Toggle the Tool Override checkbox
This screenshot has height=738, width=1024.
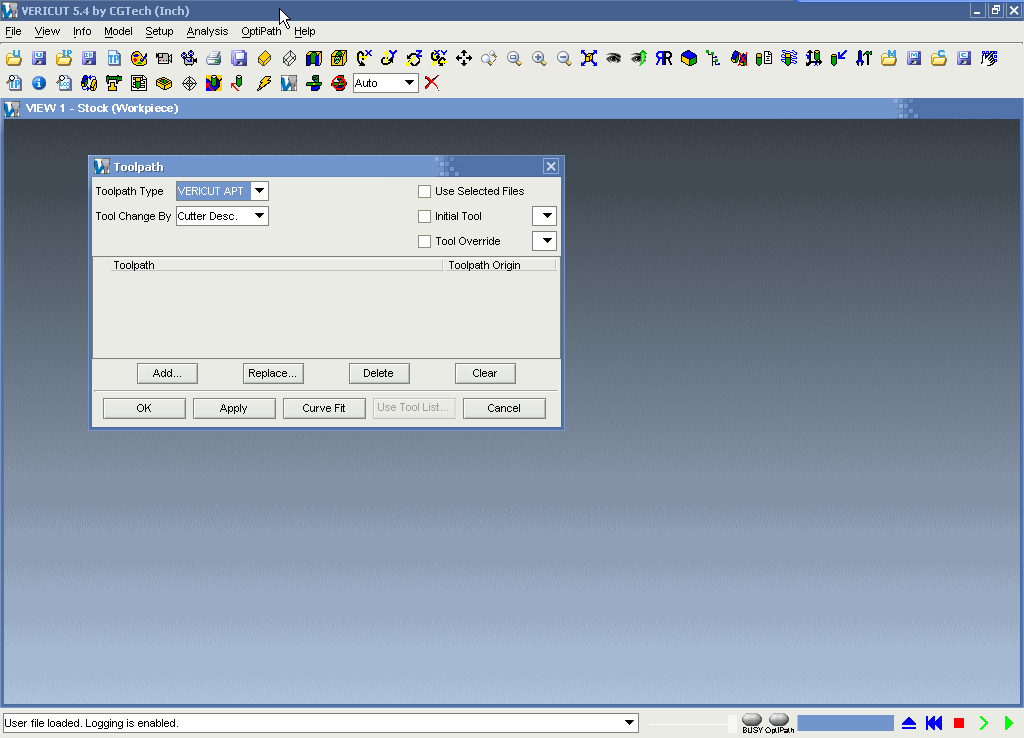coord(424,242)
